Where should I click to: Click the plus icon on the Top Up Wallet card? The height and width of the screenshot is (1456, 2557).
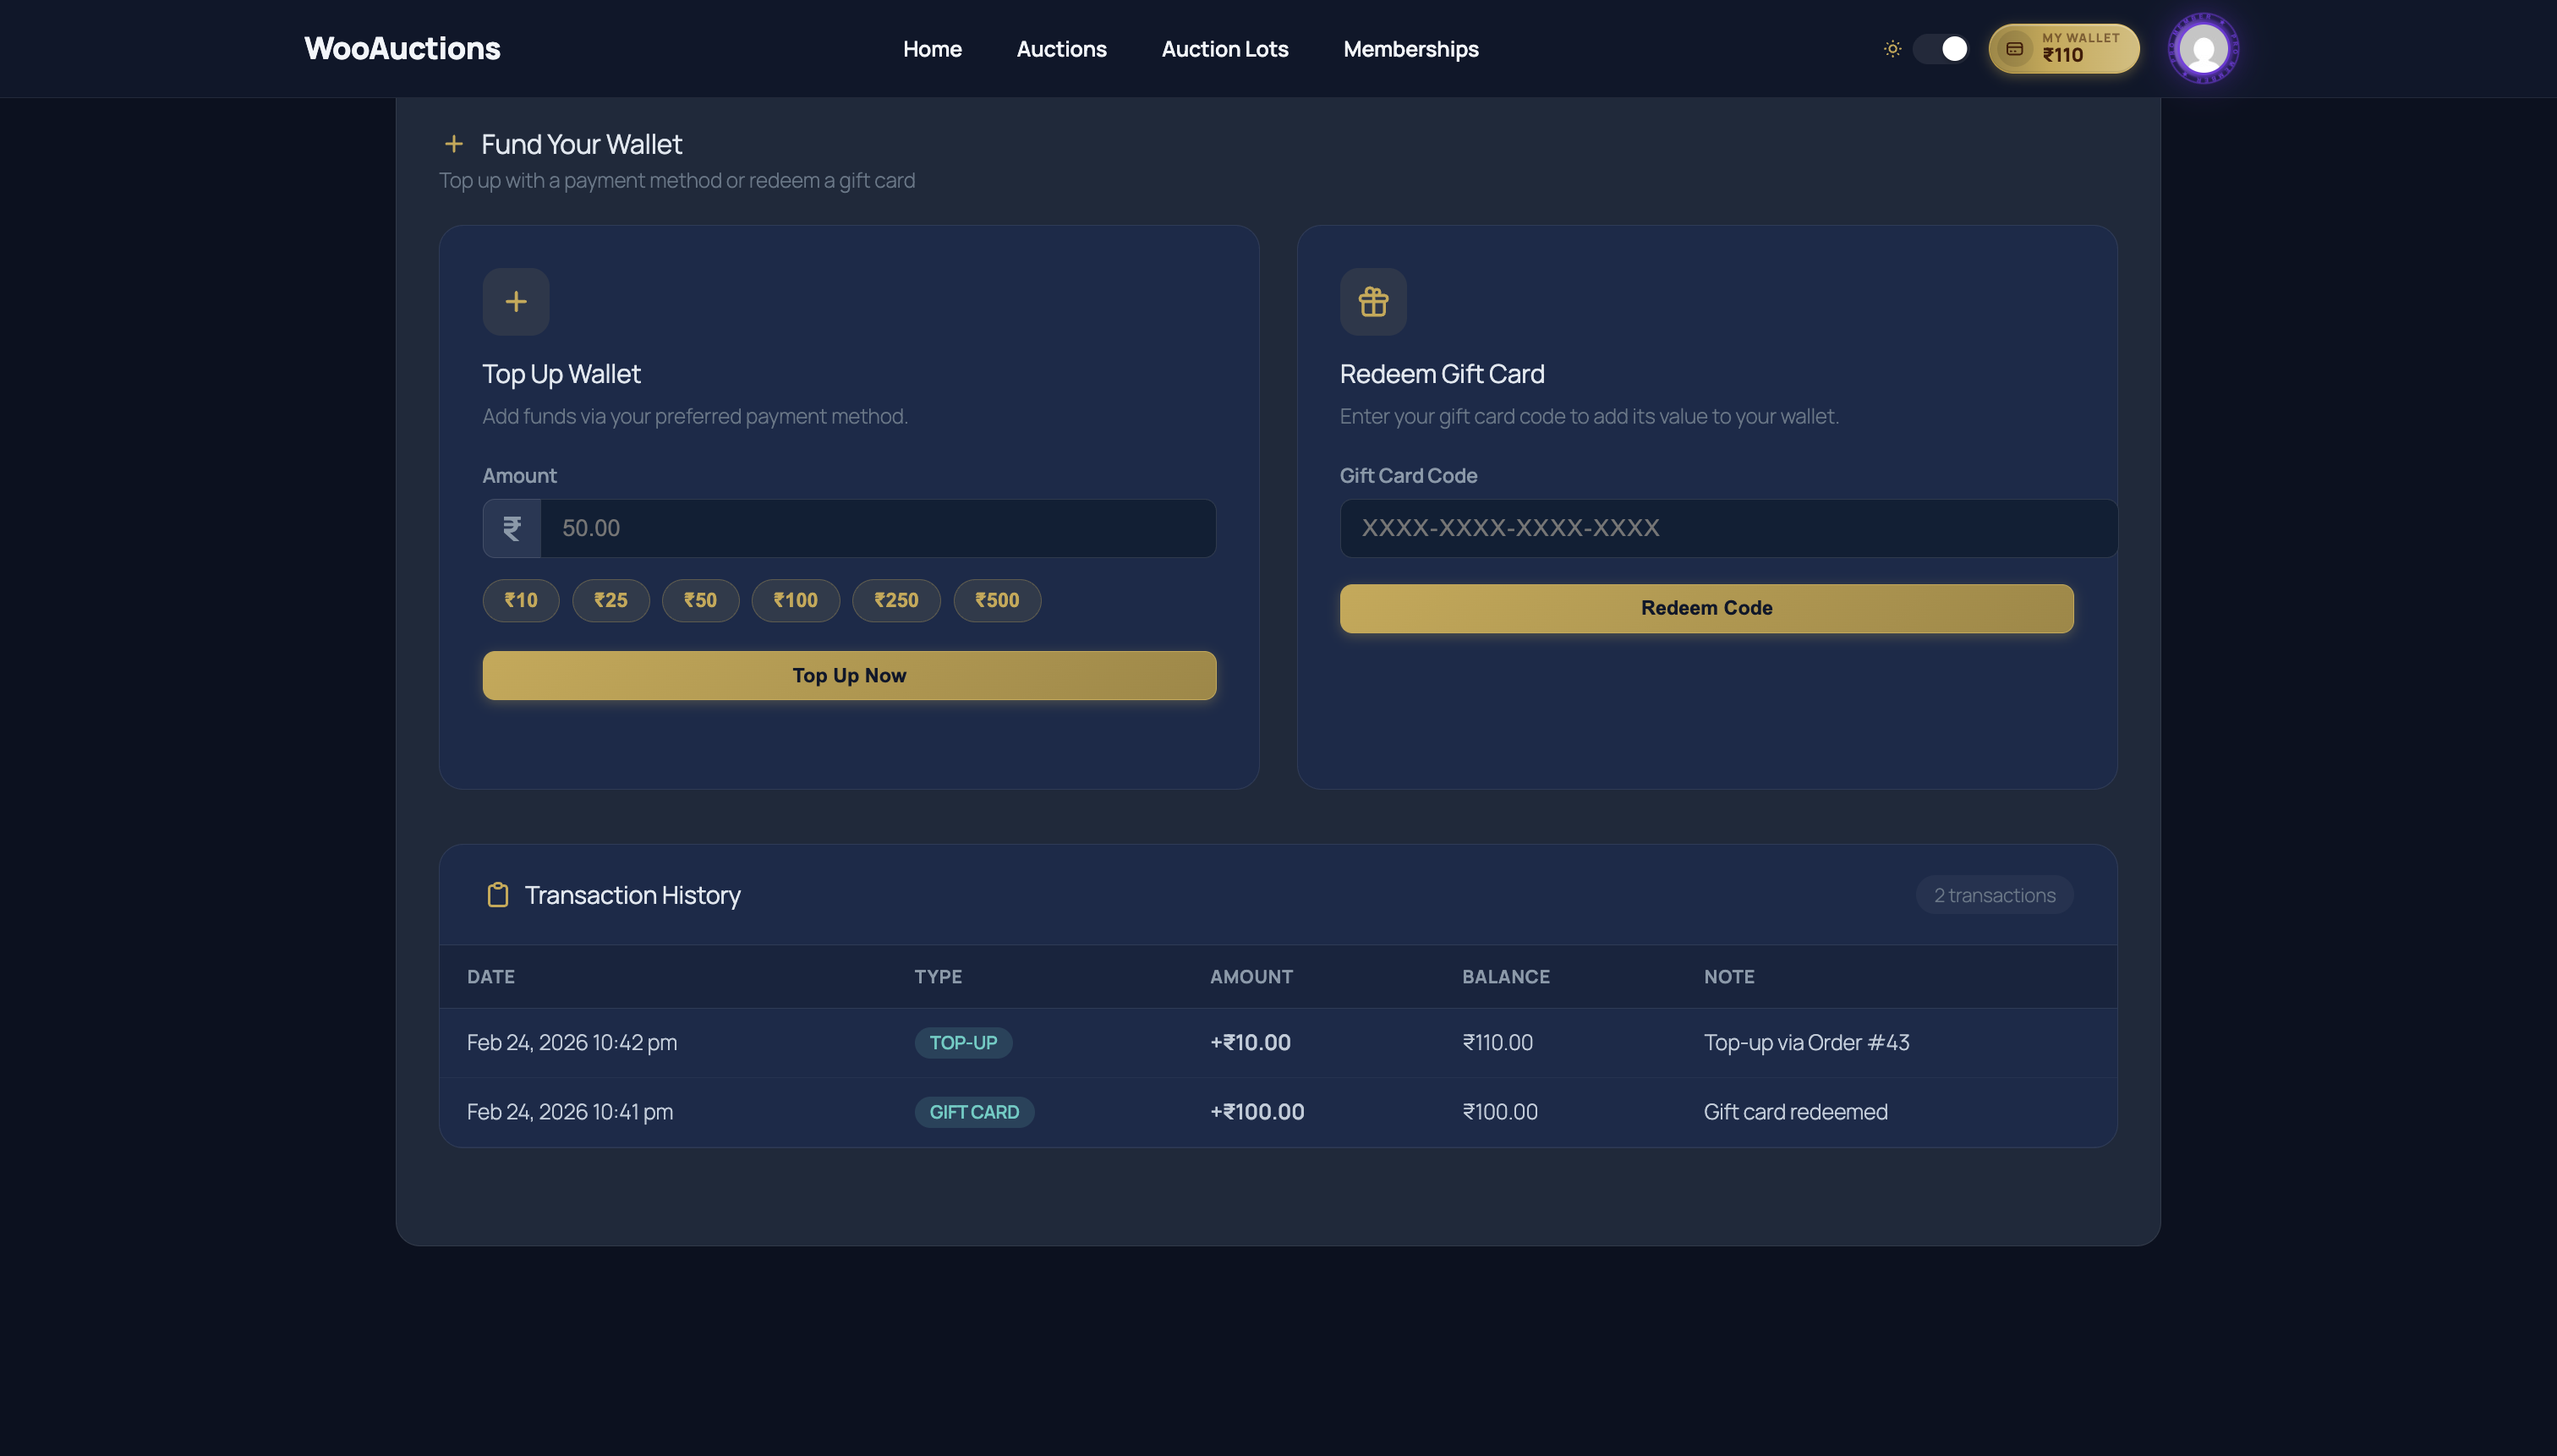pos(515,301)
